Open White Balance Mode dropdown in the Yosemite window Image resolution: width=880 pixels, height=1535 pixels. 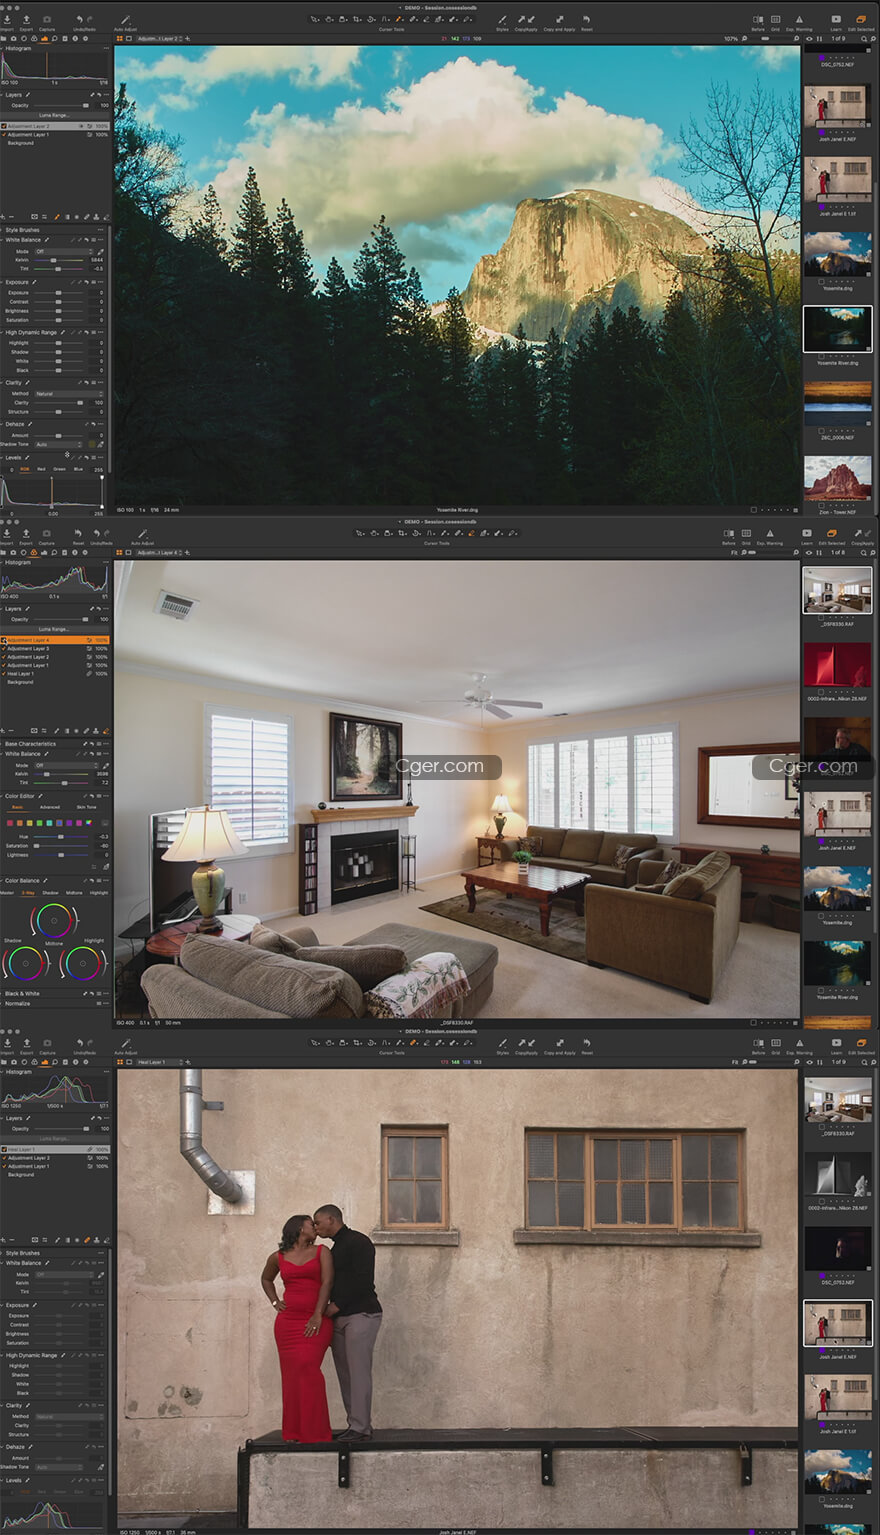tap(63, 252)
